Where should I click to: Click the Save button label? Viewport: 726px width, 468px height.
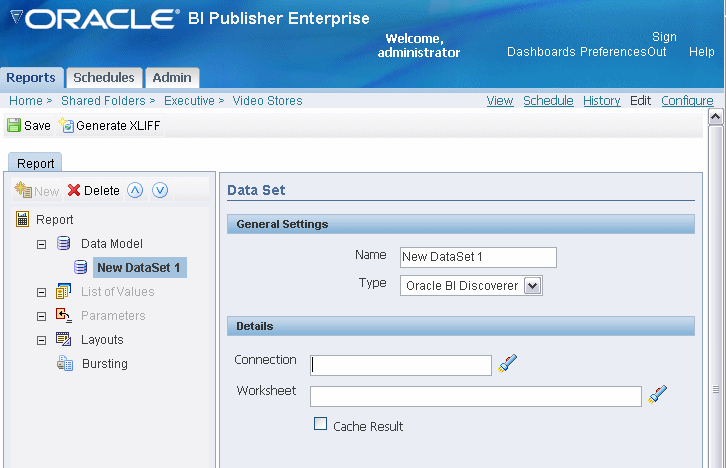coord(37,125)
